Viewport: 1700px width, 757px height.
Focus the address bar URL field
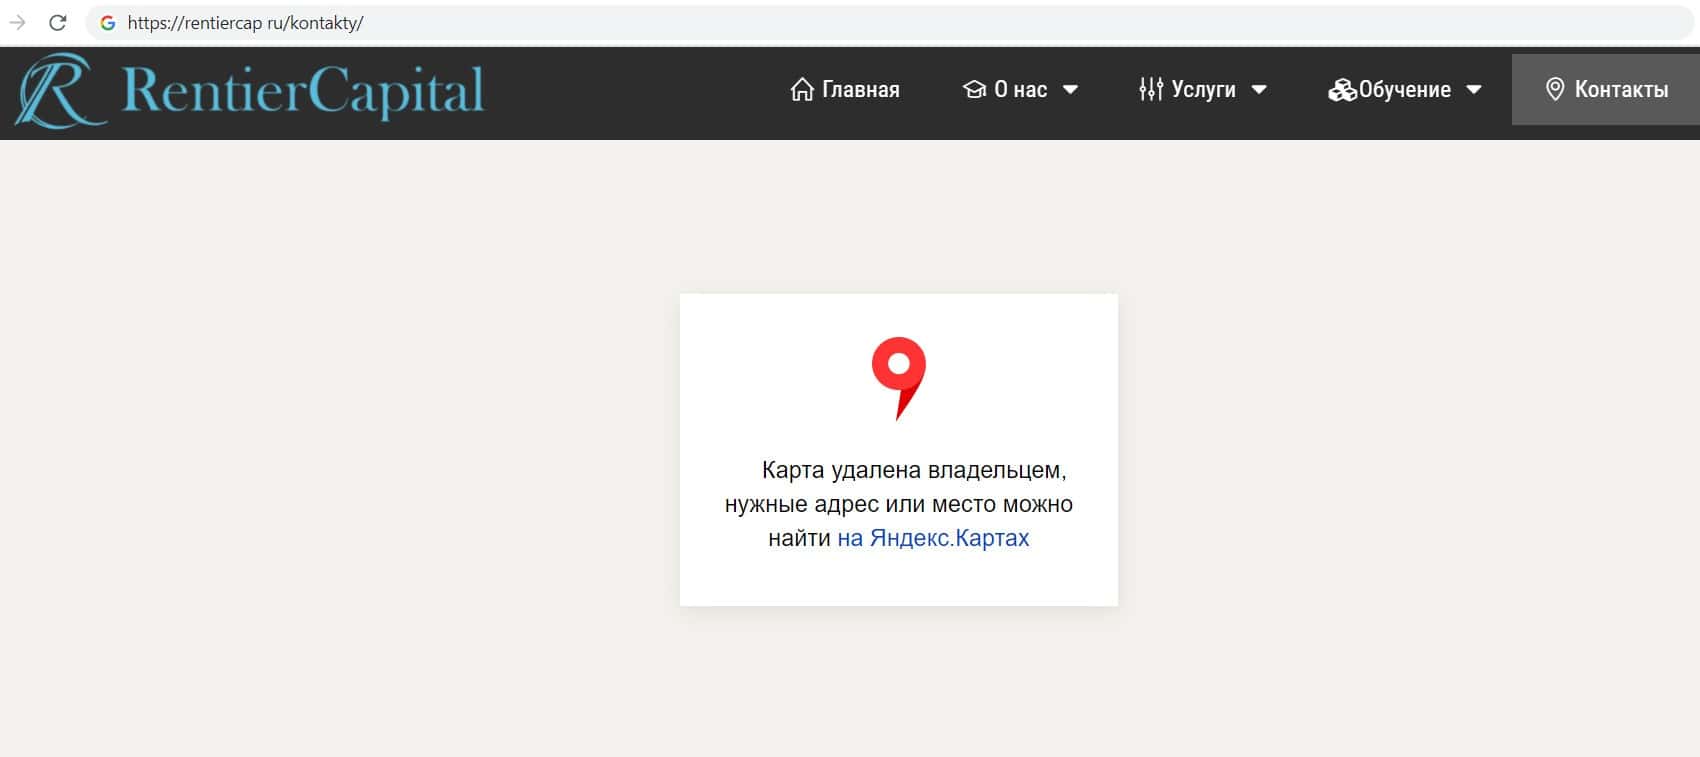click(x=890, y=23)
